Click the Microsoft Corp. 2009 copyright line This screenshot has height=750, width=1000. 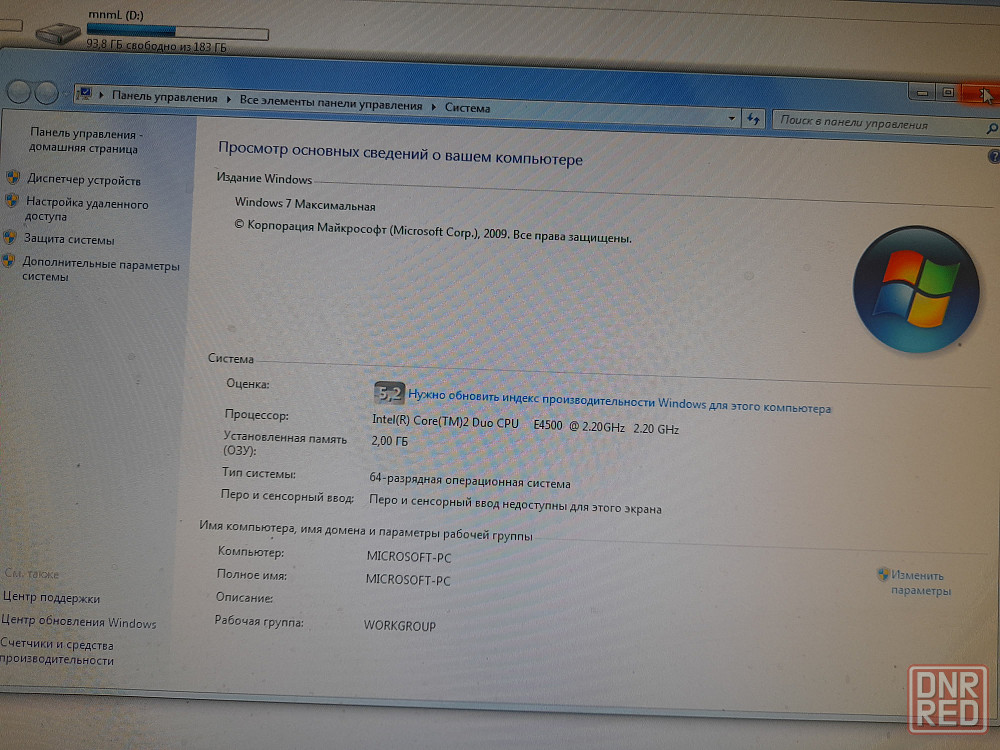pyautogui.click(x=432, y=232)
